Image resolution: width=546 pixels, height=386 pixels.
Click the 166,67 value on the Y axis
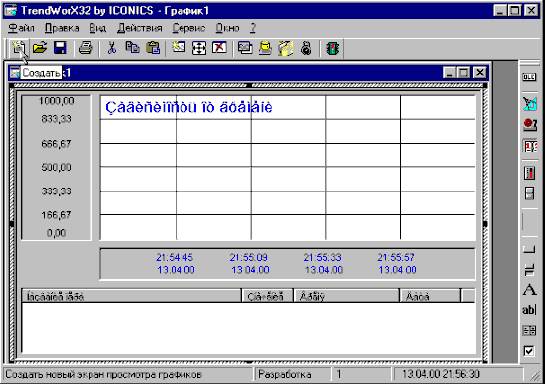click(x=56, y=215)
